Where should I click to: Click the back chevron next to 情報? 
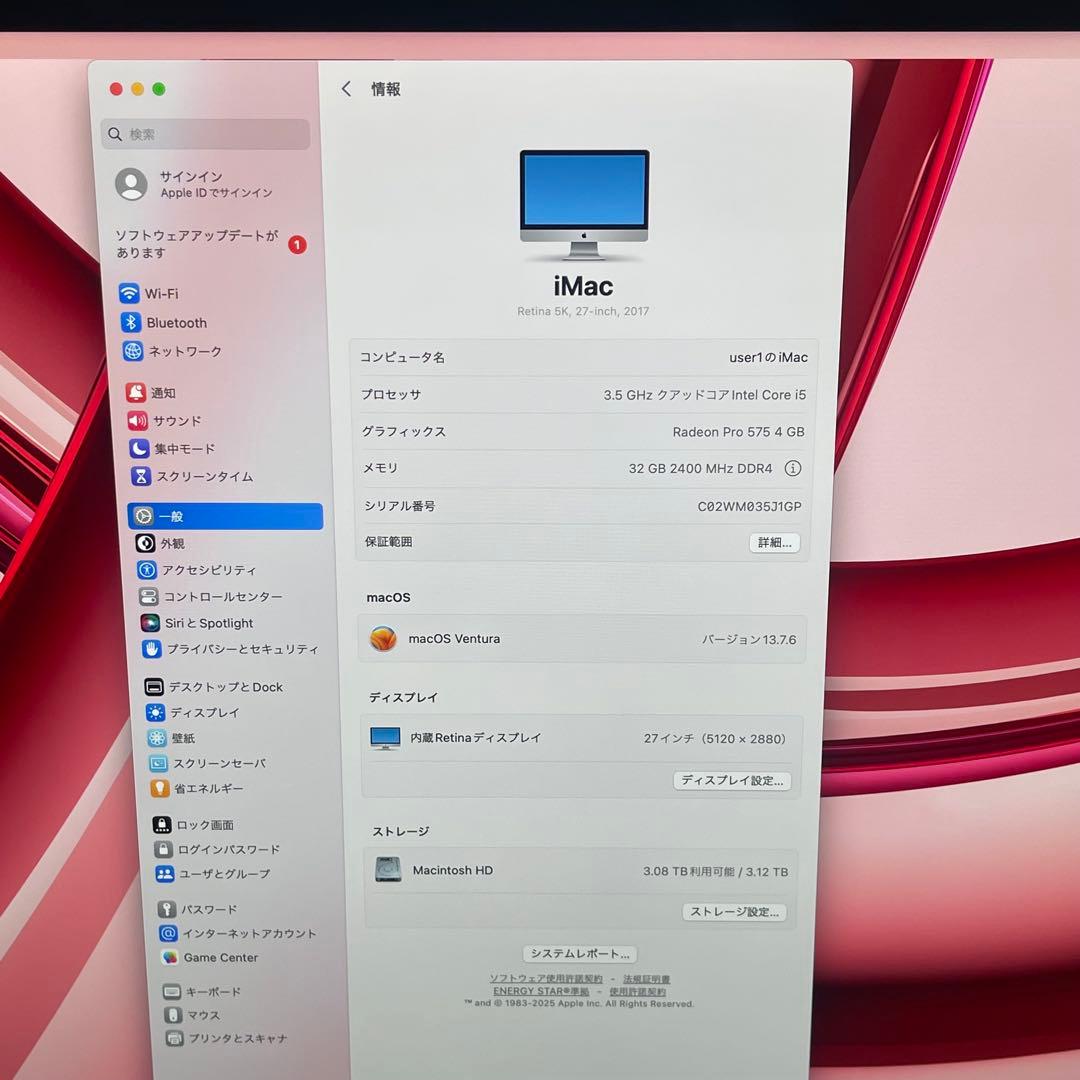[x=346, y=89]
